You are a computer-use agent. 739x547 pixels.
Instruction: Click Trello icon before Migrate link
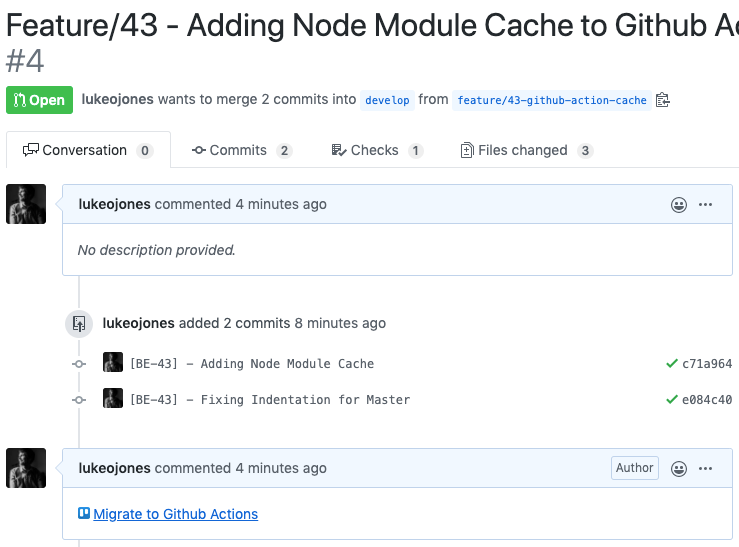click(84, 513)
